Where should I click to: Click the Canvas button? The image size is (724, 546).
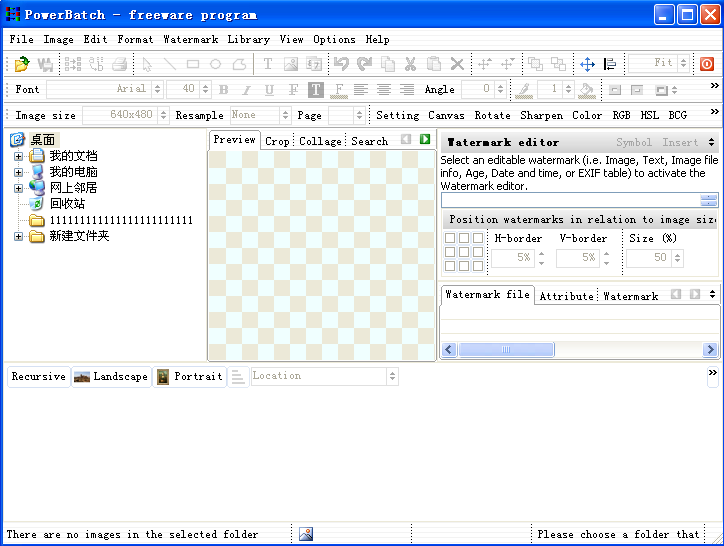(x=446, y=116)
